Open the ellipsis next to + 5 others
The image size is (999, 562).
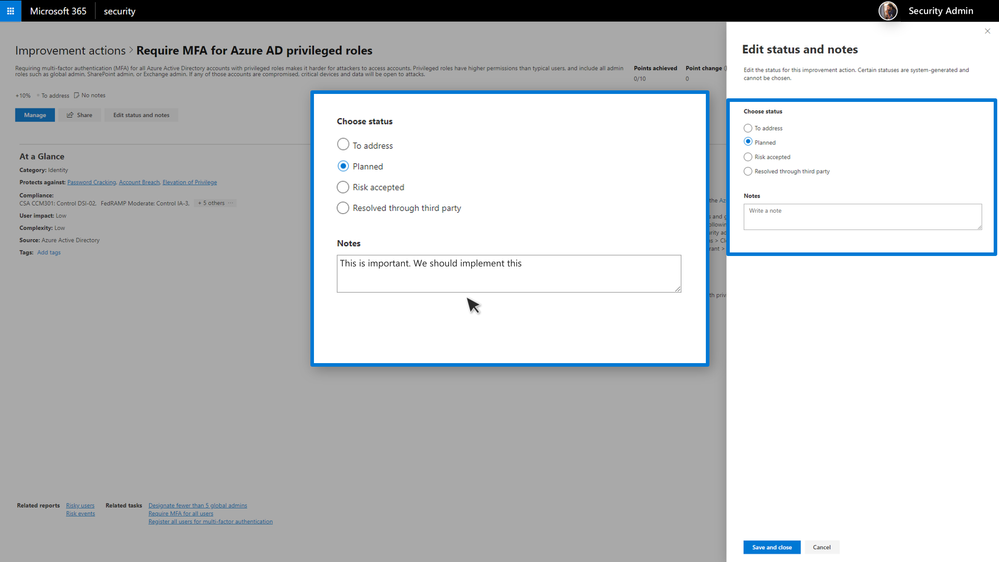(x=231, y=203)
